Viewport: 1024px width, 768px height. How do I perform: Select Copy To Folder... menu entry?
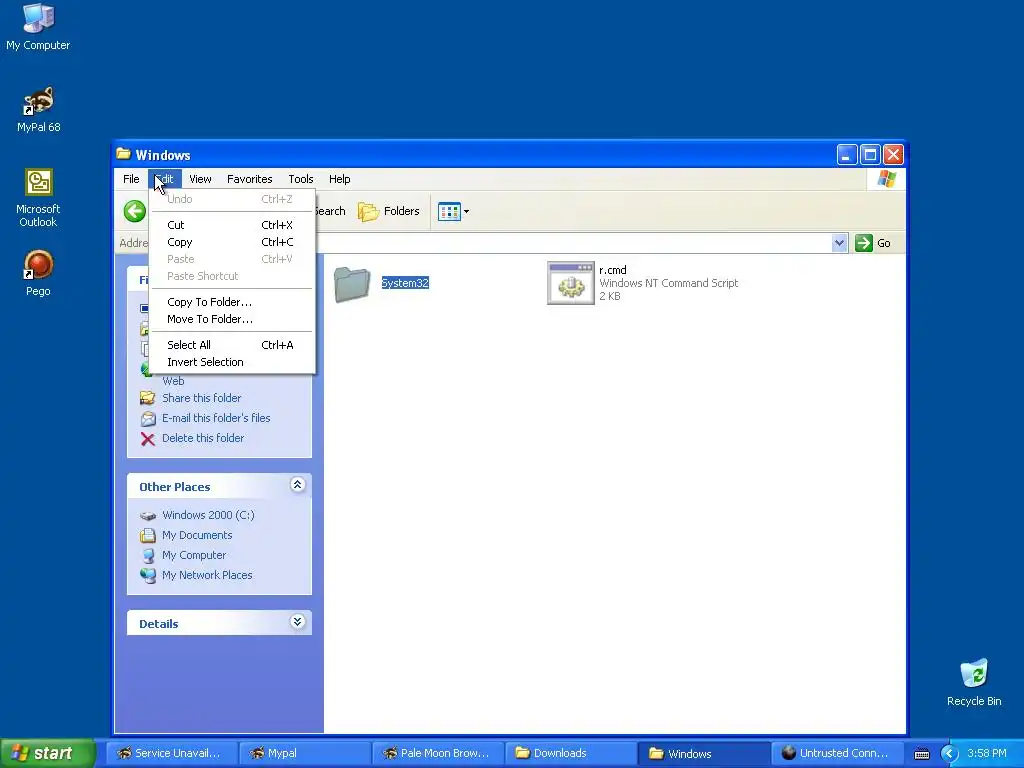[x=232, y=302]
